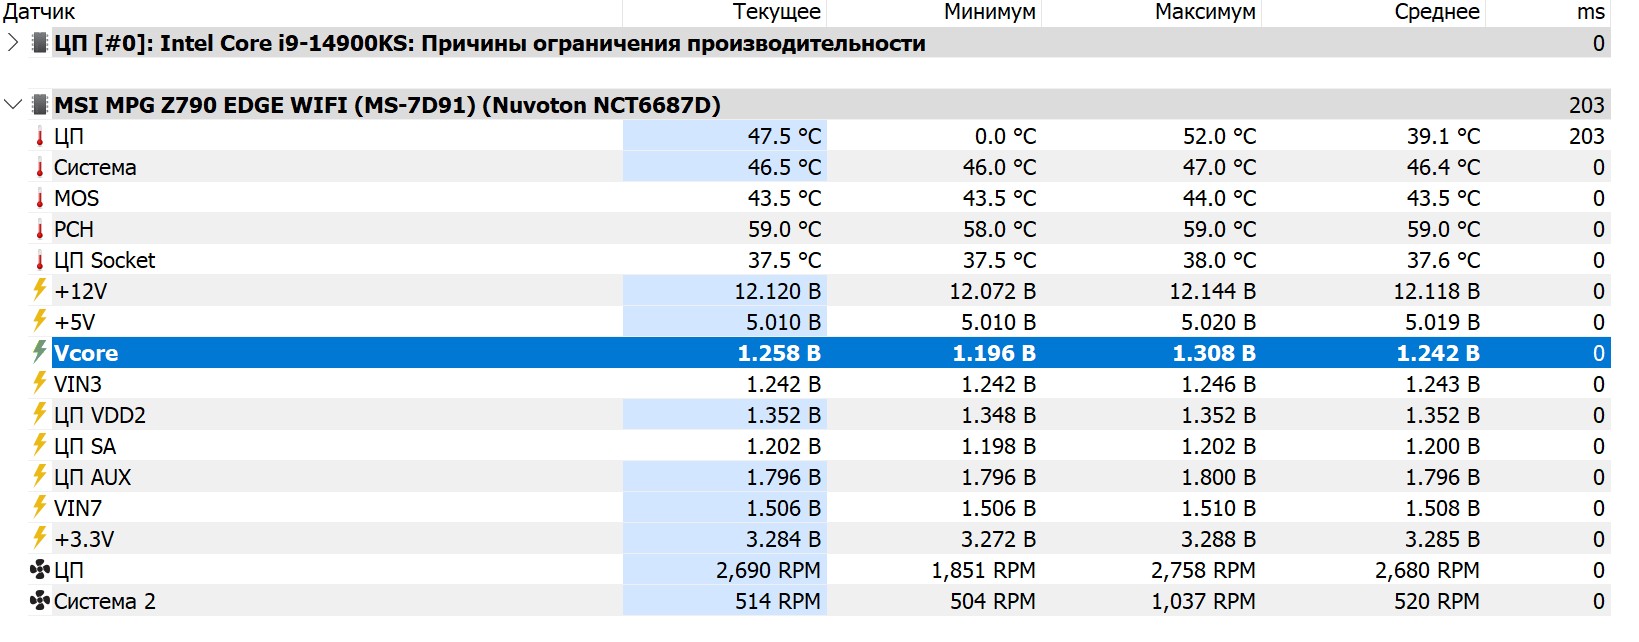Click the chip icon beside the Intel Core i9 row
Image resolution: width=1639 pixels, height=642 pixels.
pos(40,43)
